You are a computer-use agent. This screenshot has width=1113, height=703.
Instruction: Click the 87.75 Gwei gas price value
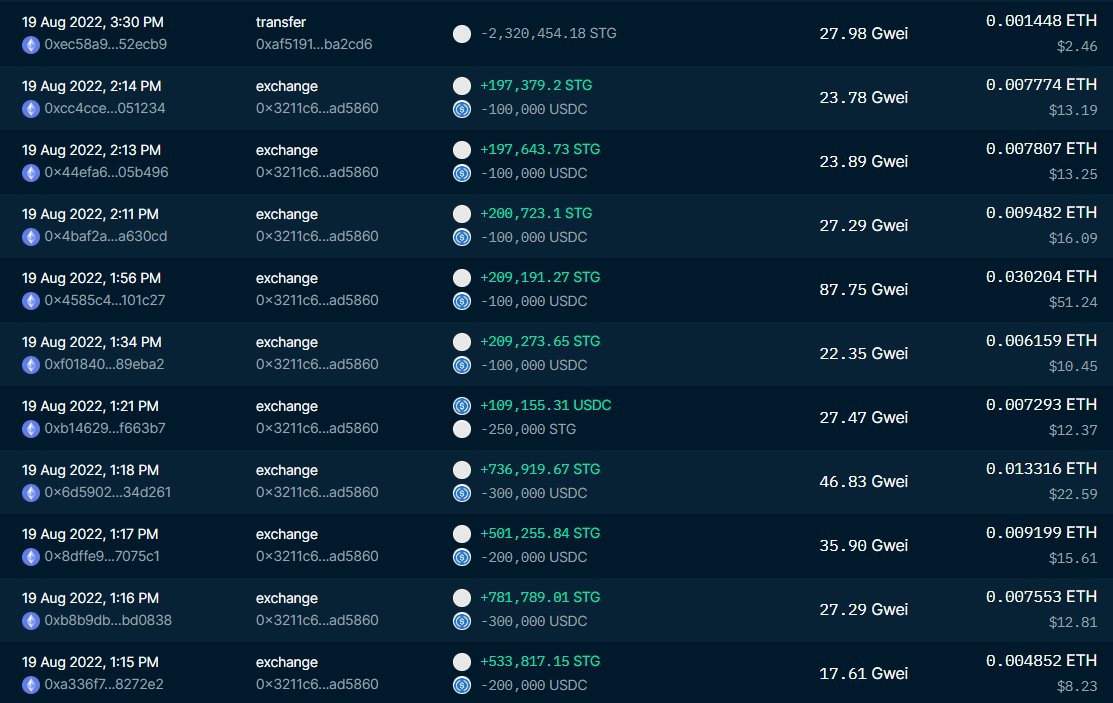[862, 289]
